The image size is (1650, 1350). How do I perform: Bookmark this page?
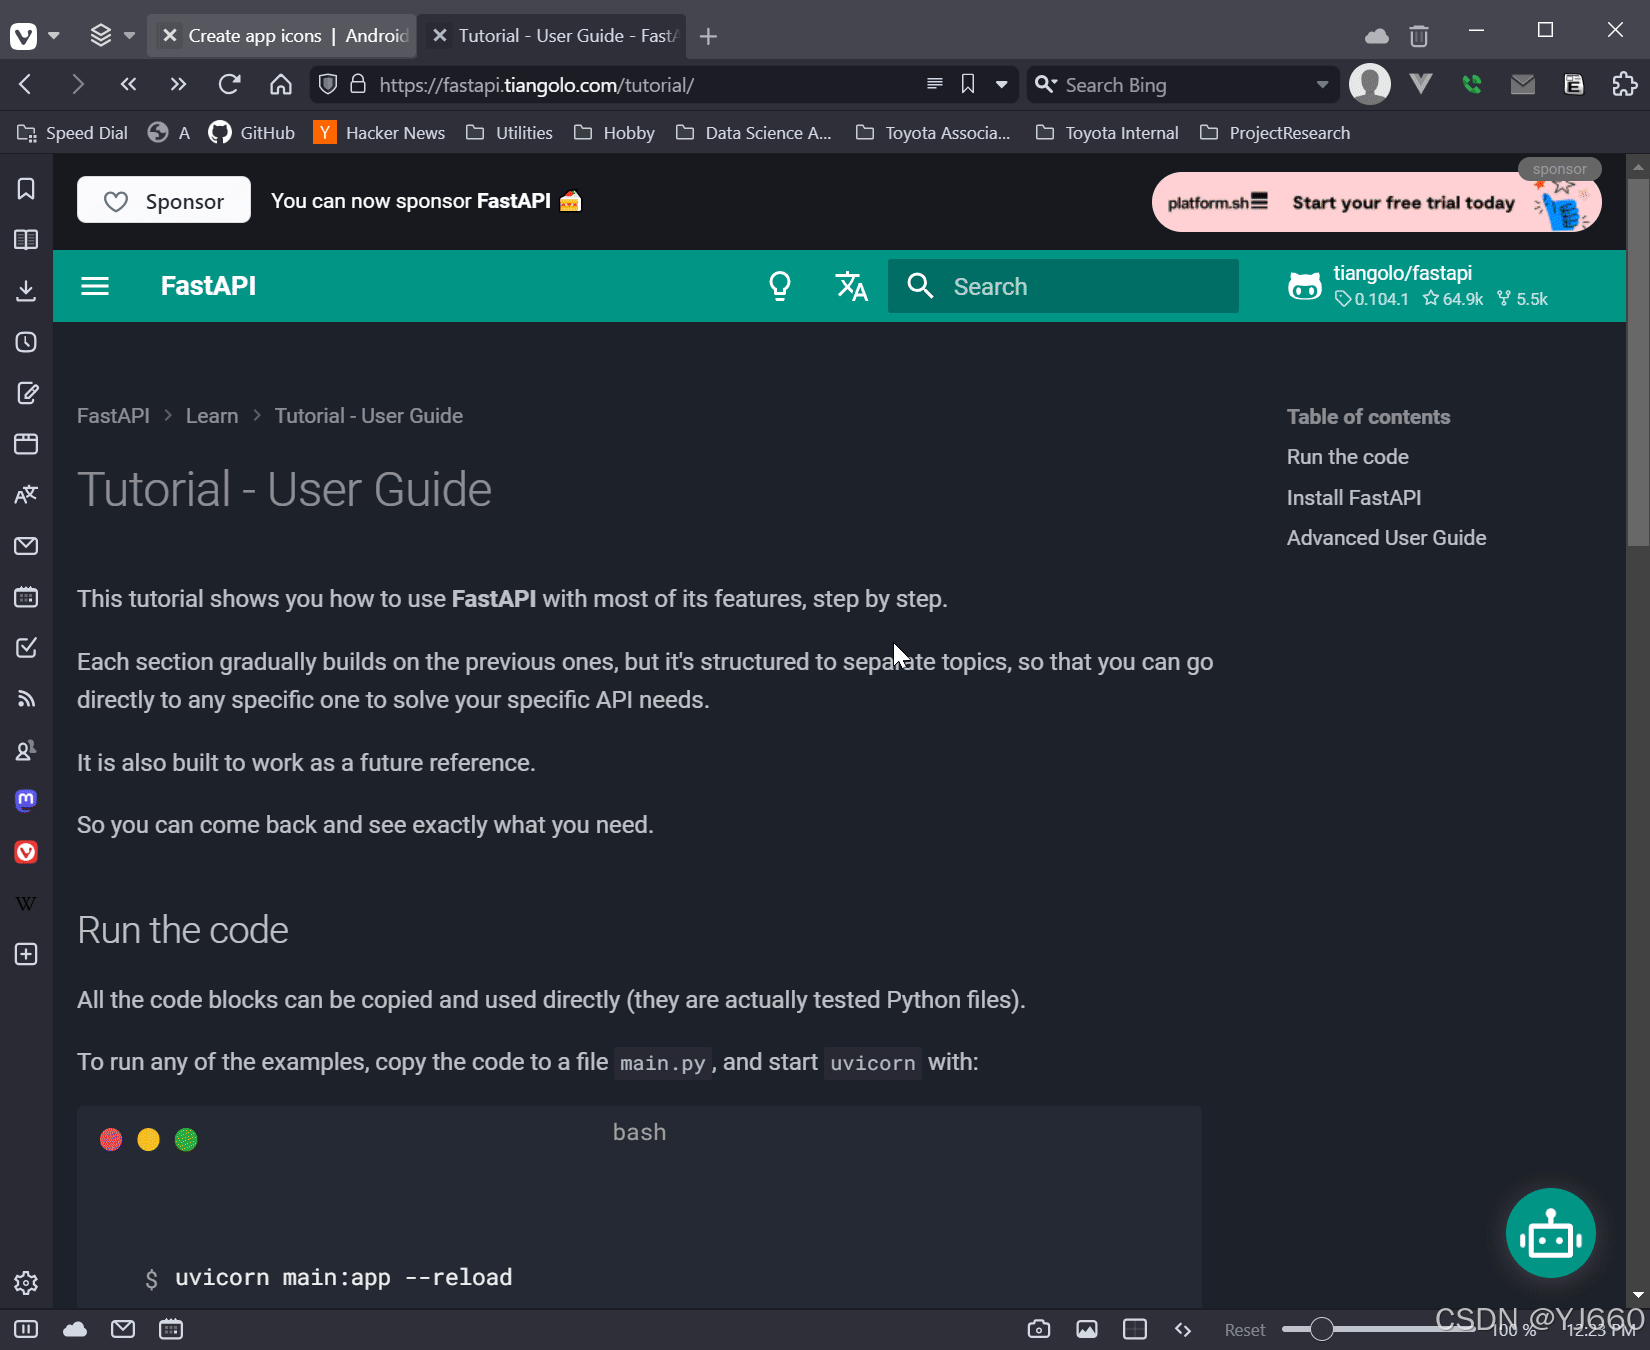[x=968, y=84]
